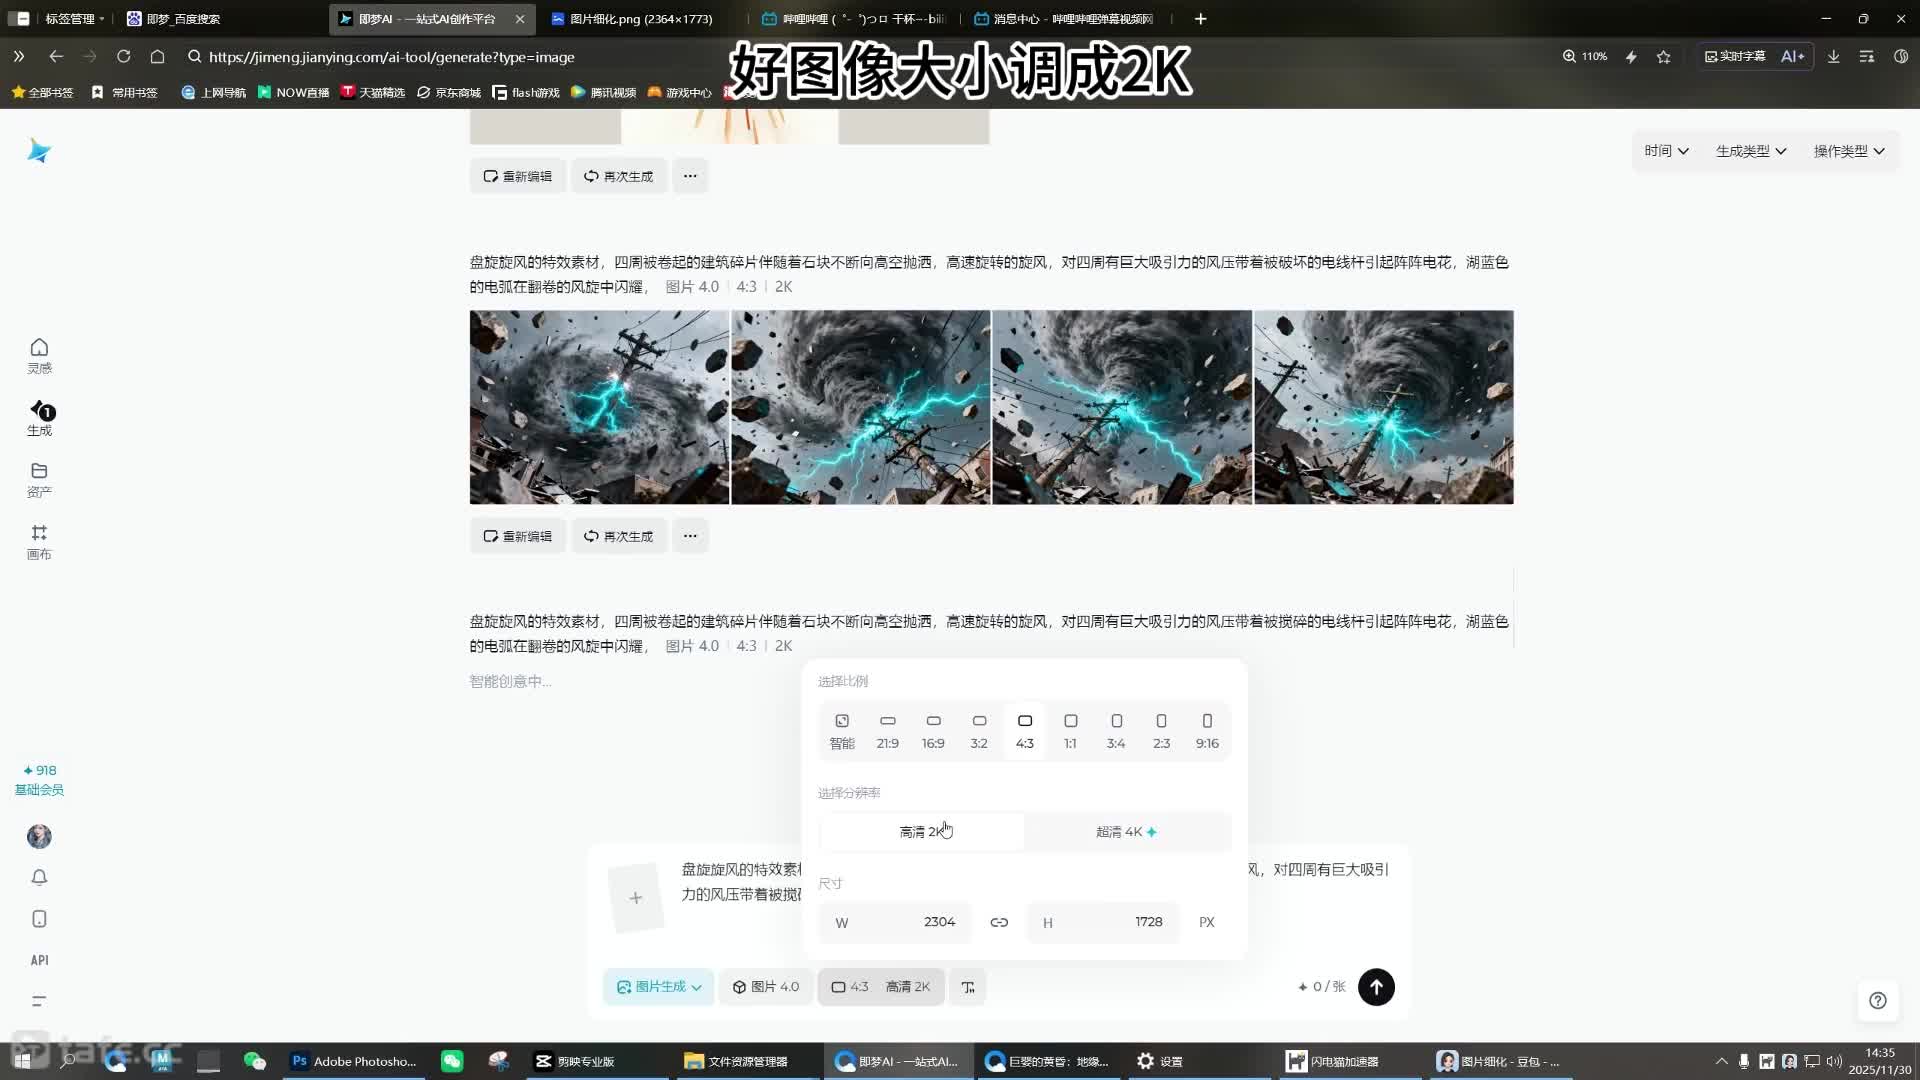Open Adobe Photoshop from the taskbar
This screenshot has width=1920, height=1080.
tap(354, 1061)
